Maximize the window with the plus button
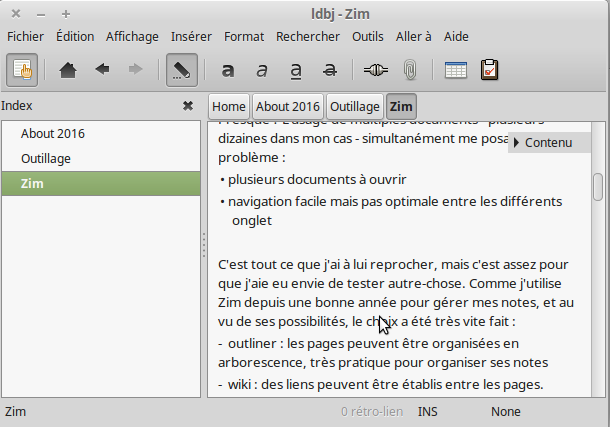The width and height of the screenshot is (610, 427). pyautogui.click(x=66, y=14)
